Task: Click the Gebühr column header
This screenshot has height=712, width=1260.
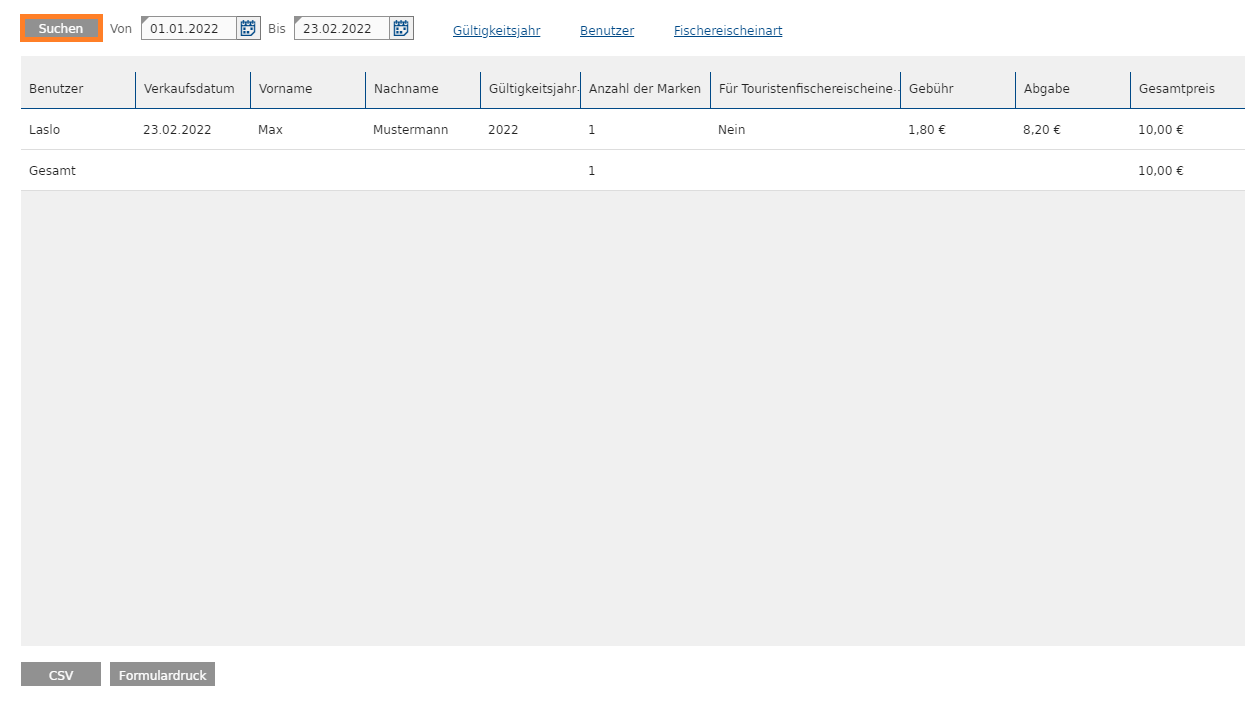Action: pos(930,89)
